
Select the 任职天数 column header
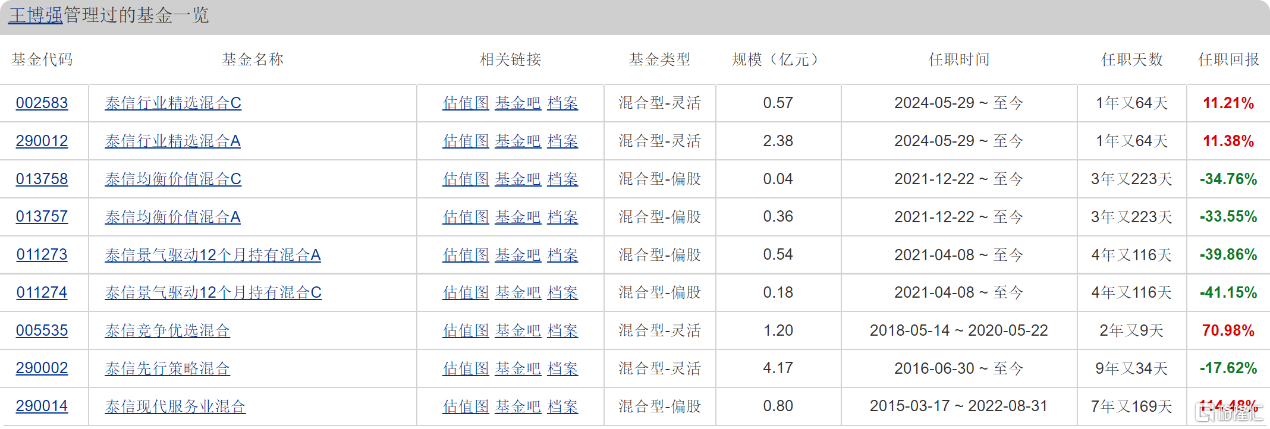(x=1132, y=59)
